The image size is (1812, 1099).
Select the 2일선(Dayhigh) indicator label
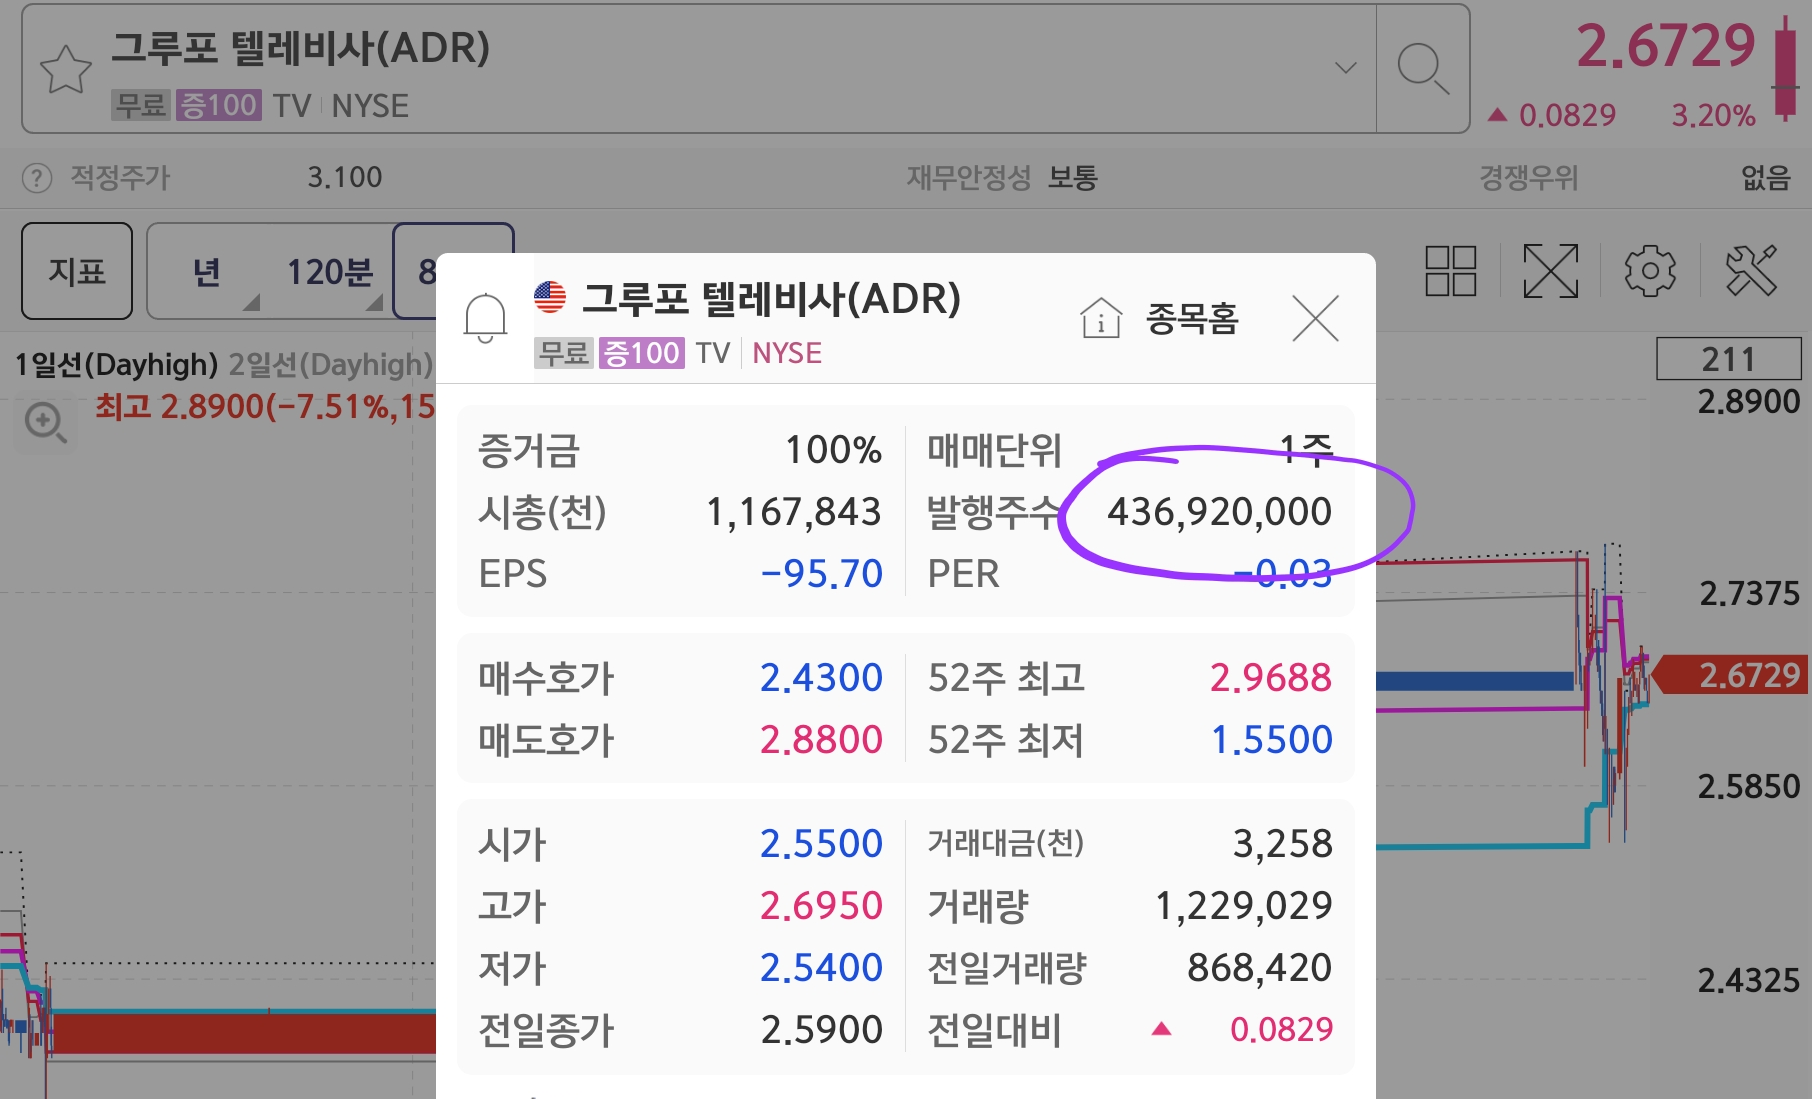click(331, 364)
